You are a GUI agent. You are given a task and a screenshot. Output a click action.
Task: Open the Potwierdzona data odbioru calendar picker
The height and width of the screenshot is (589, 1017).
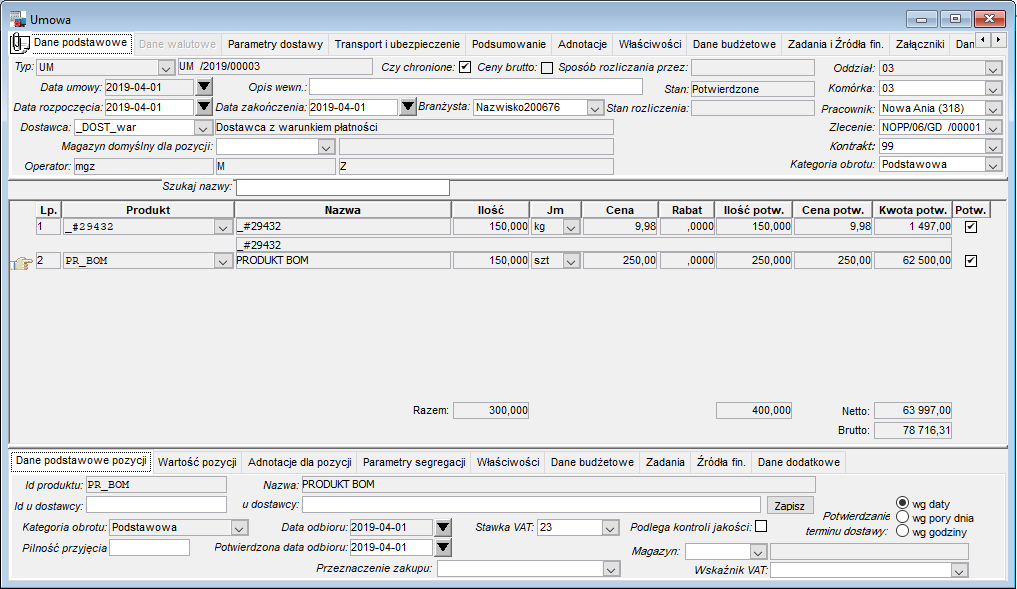pos(443,547)
